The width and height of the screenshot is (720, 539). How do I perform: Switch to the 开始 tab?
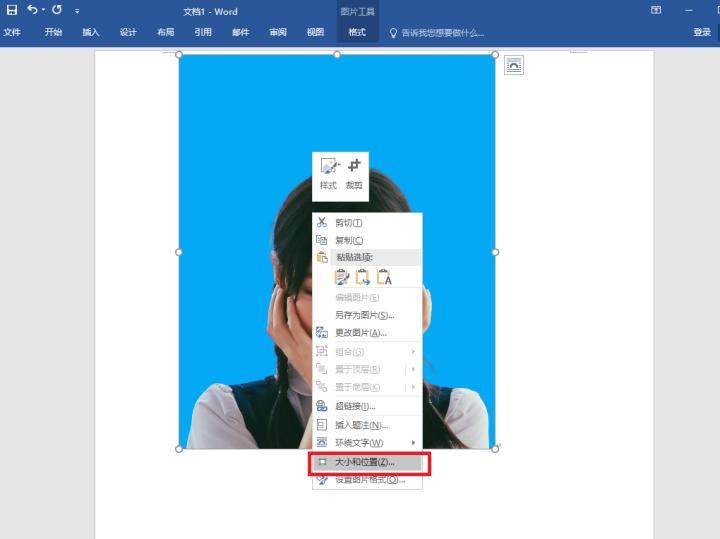pos(53,32)
